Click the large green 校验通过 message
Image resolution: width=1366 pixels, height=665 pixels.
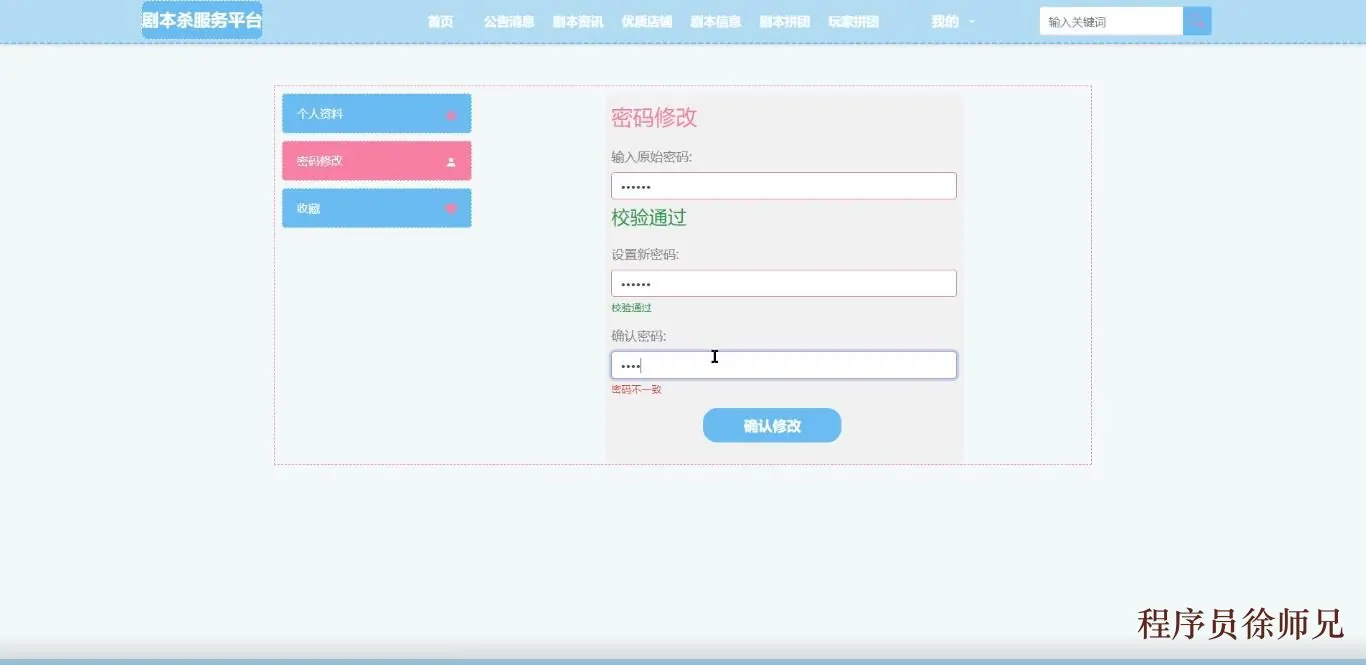(649, 217)
